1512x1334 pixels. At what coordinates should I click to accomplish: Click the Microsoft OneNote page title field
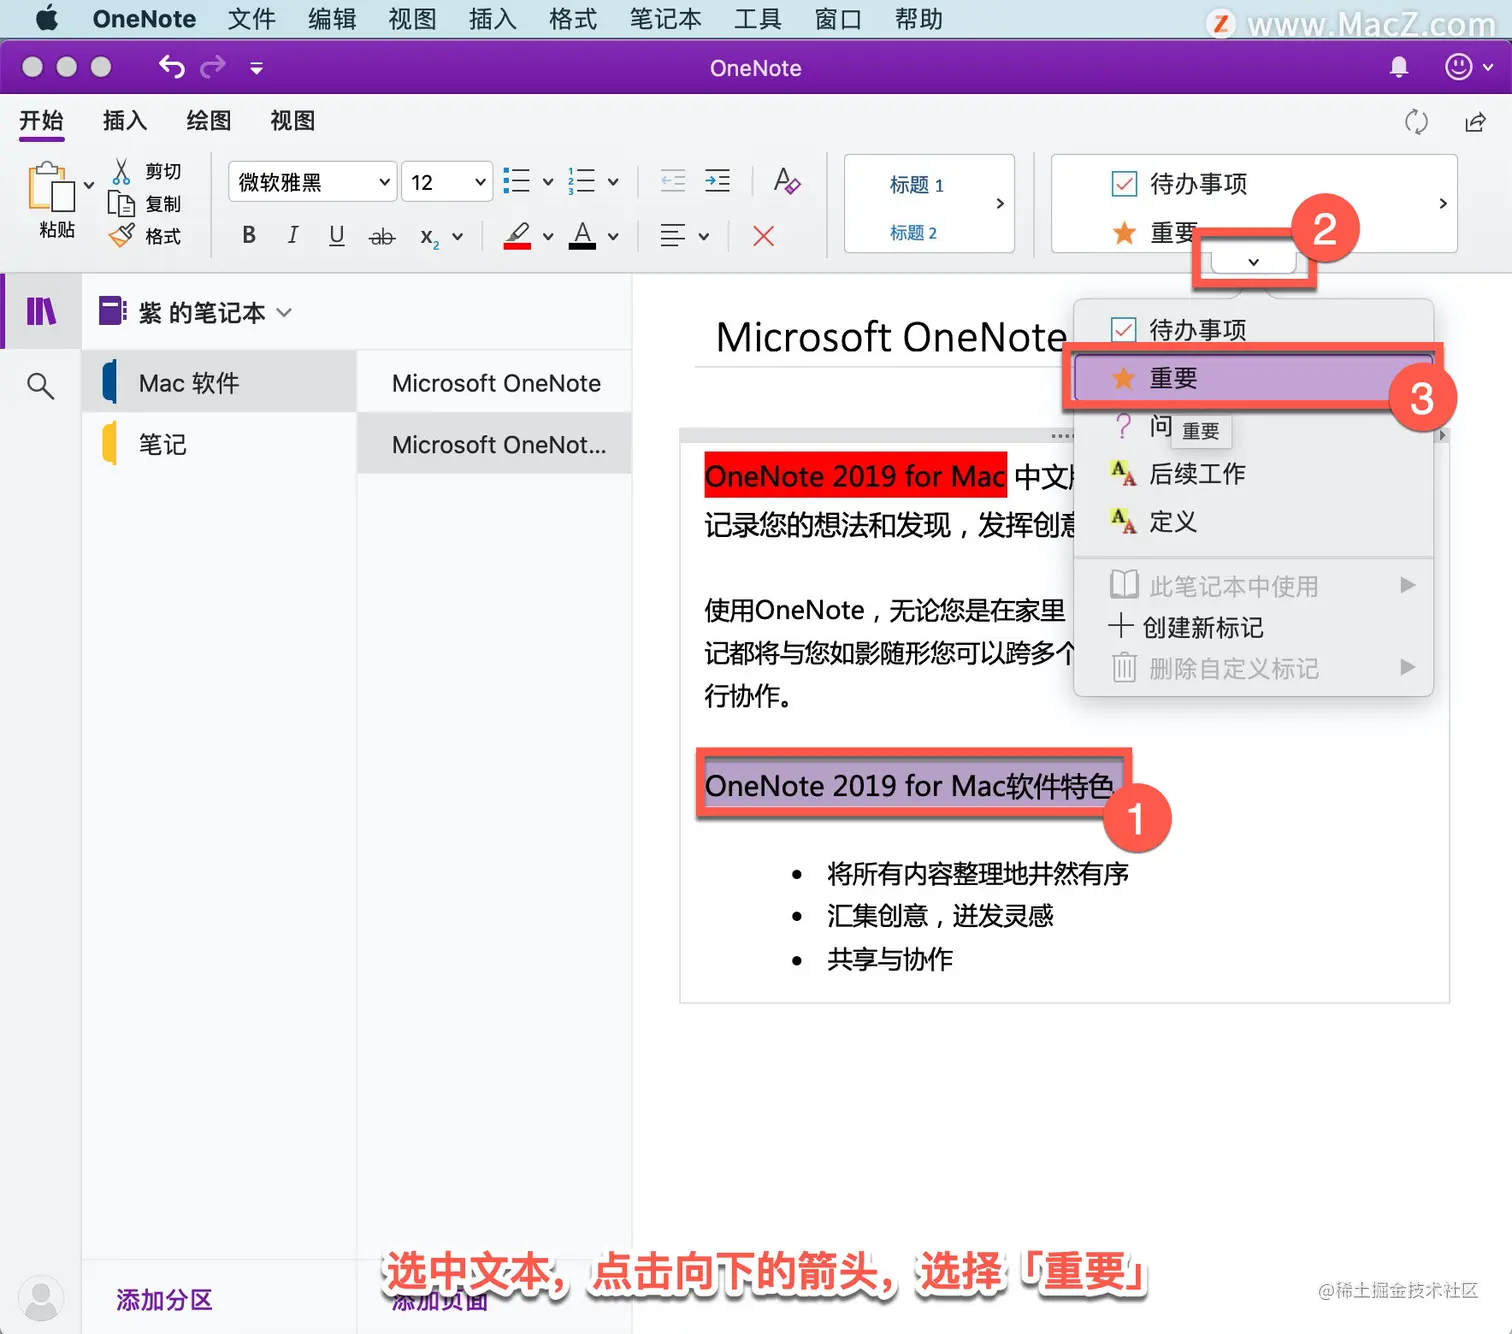(892, 337)
